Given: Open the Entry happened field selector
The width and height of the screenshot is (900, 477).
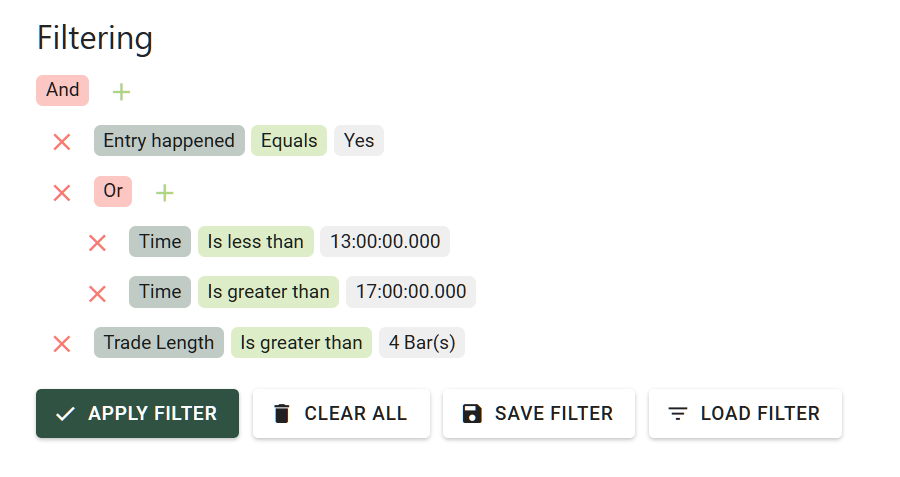Looking at the screenshot, I should pyautogui.click(x=169, y=141).
